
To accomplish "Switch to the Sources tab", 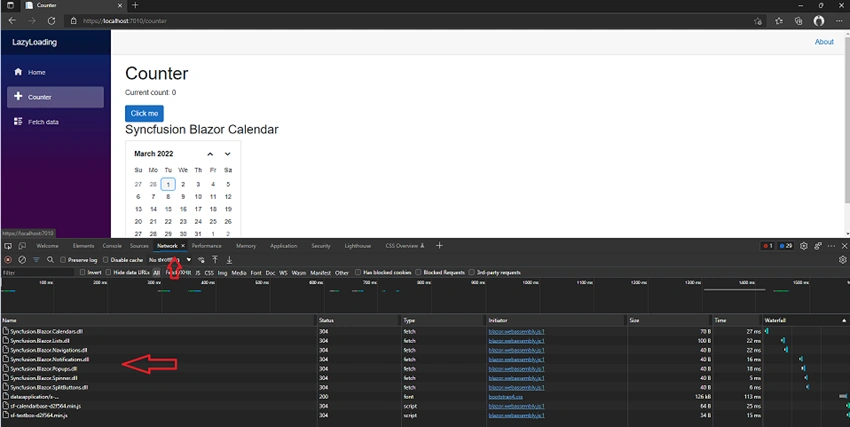I will click(139, 246).
